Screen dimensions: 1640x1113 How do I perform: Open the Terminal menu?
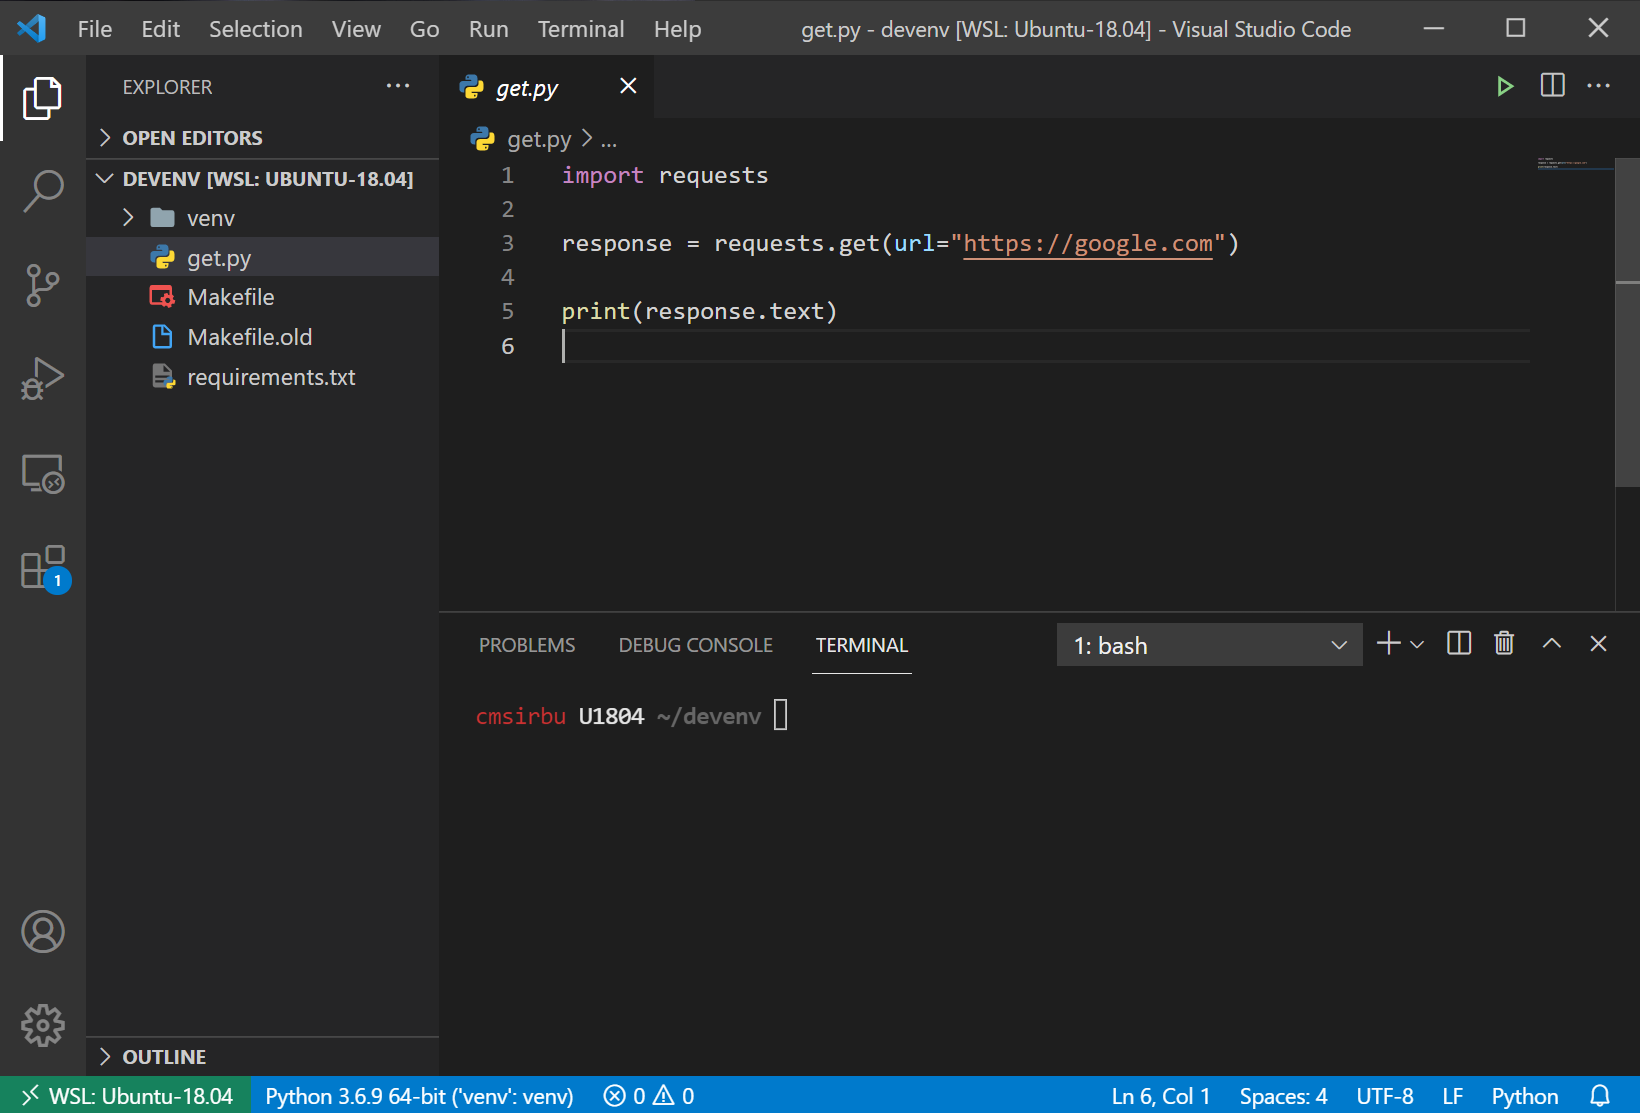[581, 29]
